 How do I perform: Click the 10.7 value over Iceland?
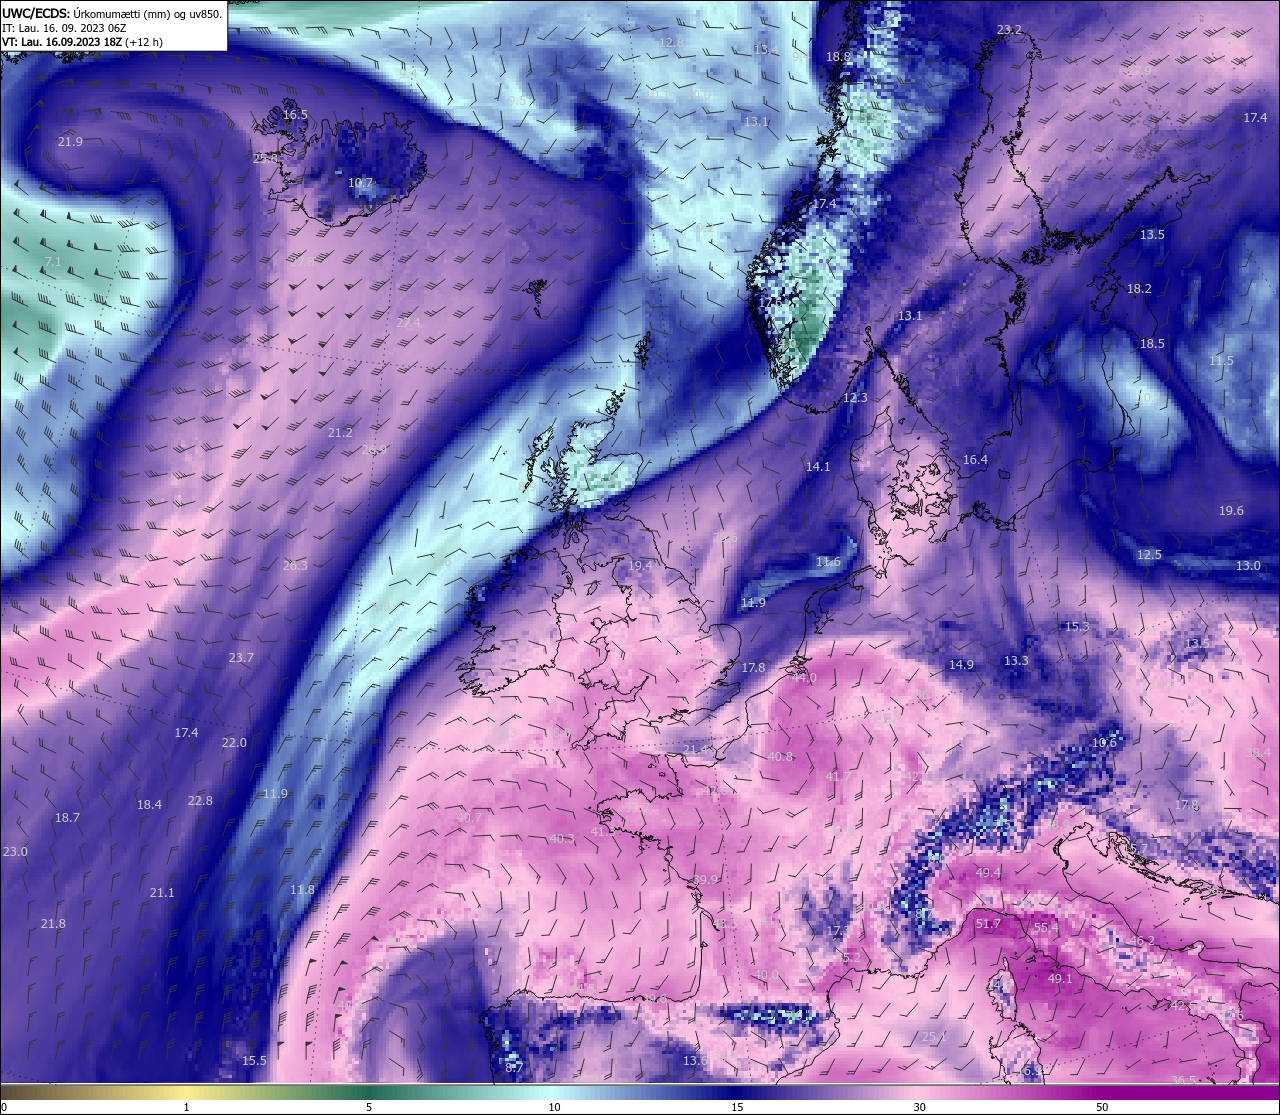(360, 183)
